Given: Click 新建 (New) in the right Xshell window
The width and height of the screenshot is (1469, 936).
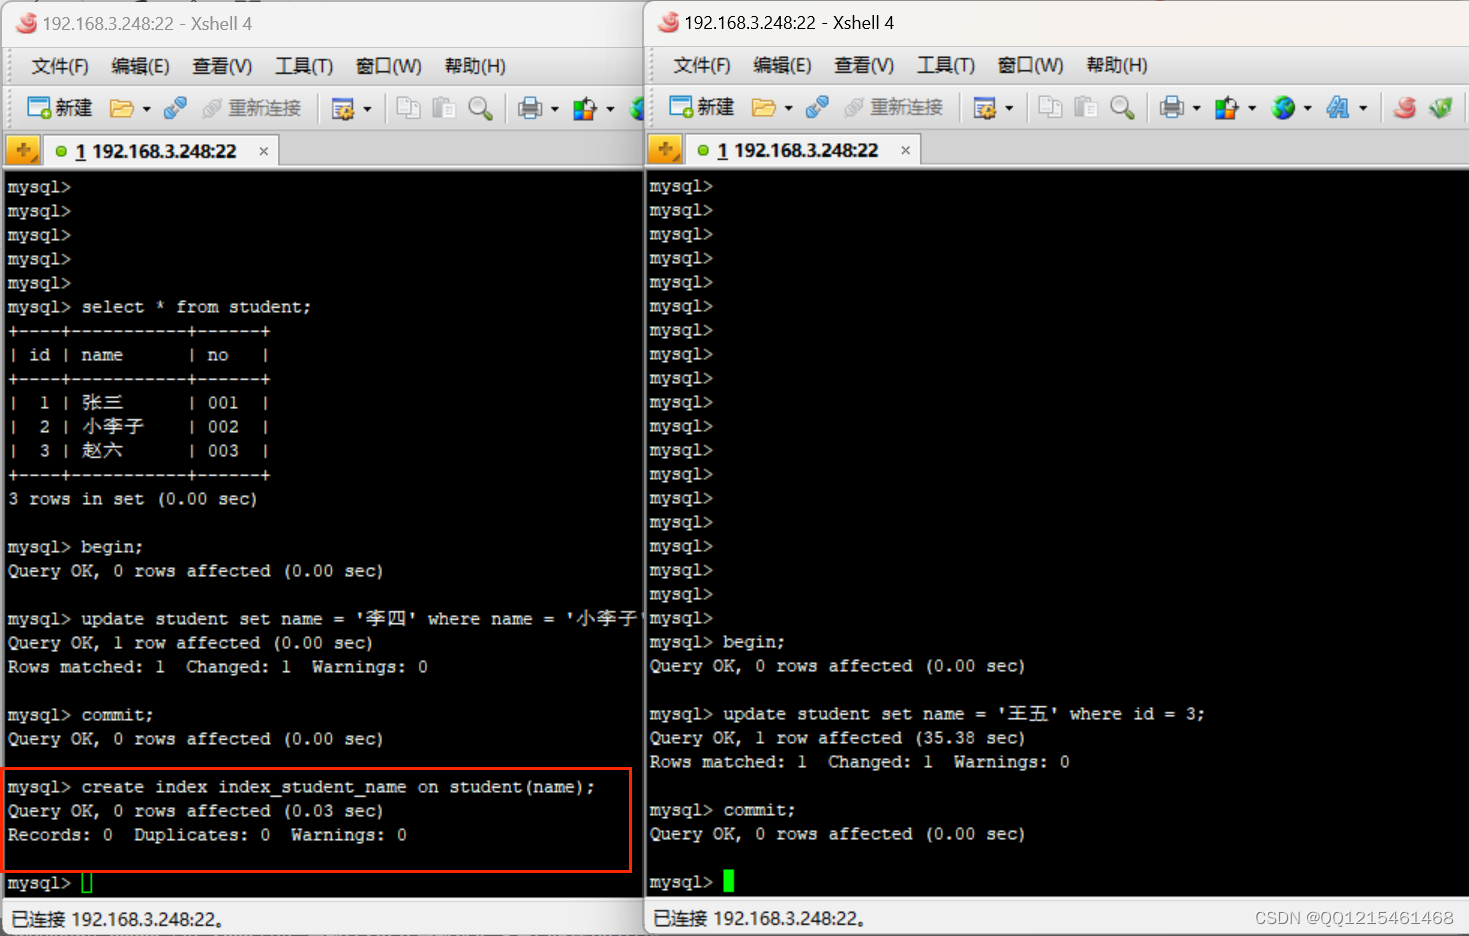Looking at the screenshot, I should pos(702,107).
